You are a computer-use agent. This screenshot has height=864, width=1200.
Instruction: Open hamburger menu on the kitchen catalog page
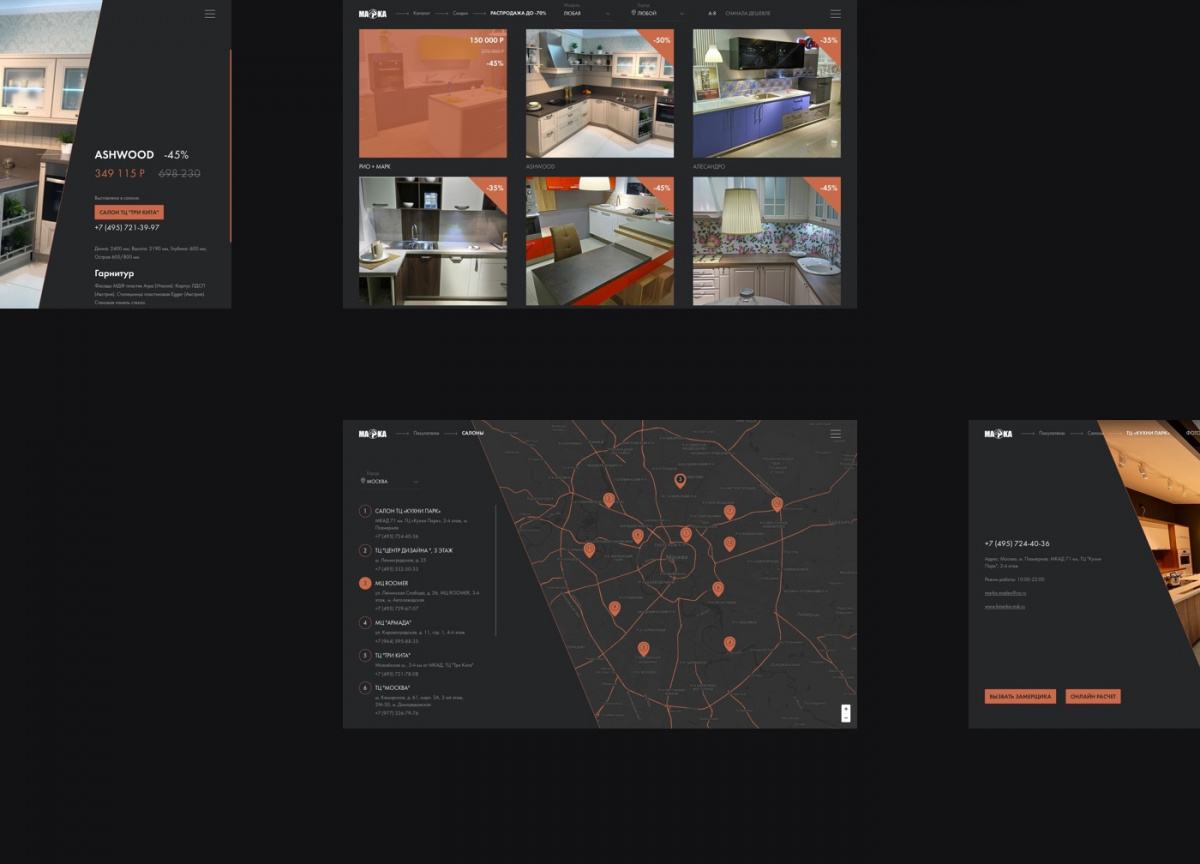[x=835, y=14]
